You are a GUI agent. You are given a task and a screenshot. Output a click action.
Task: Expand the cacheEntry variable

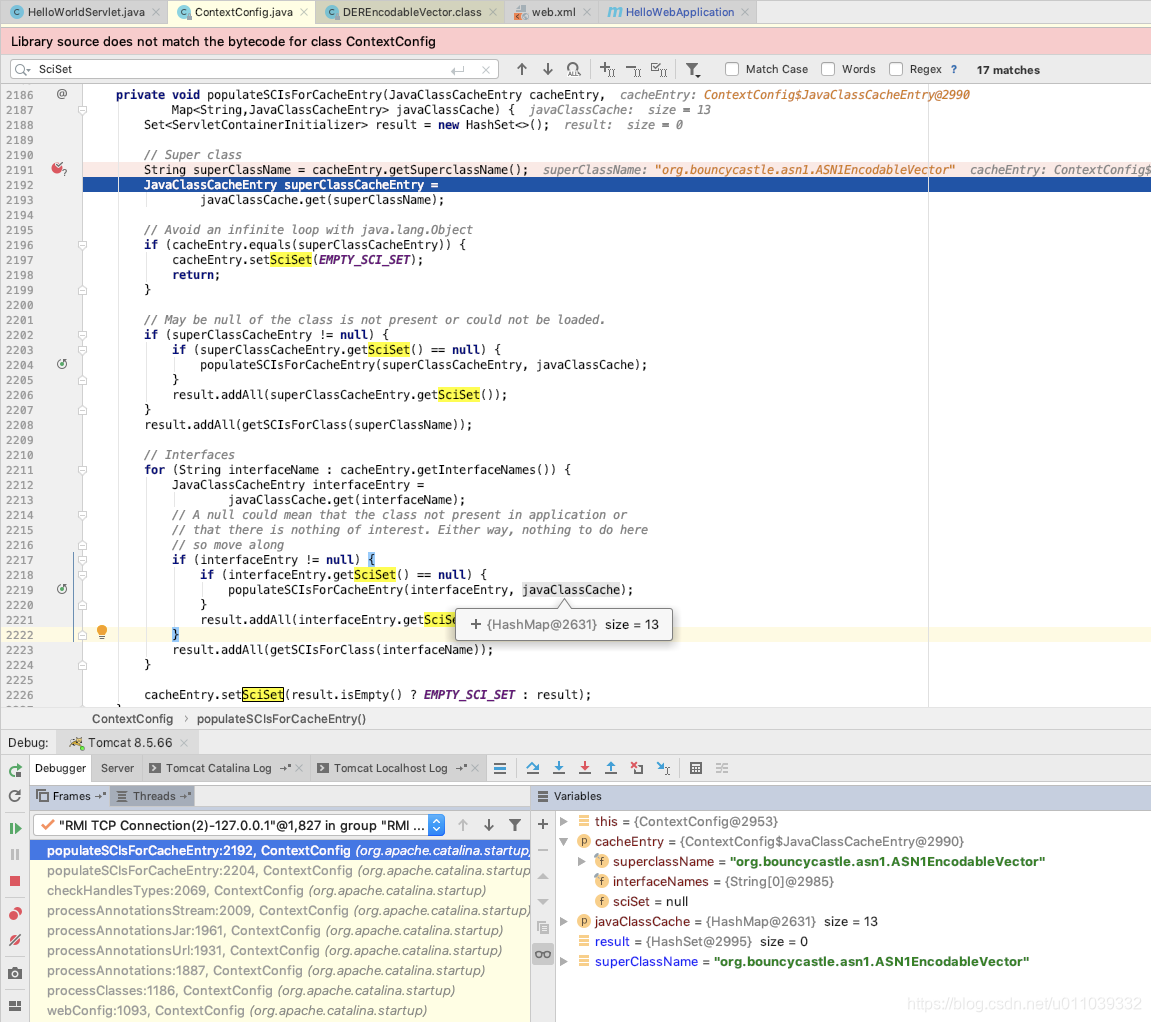point(563,842)
